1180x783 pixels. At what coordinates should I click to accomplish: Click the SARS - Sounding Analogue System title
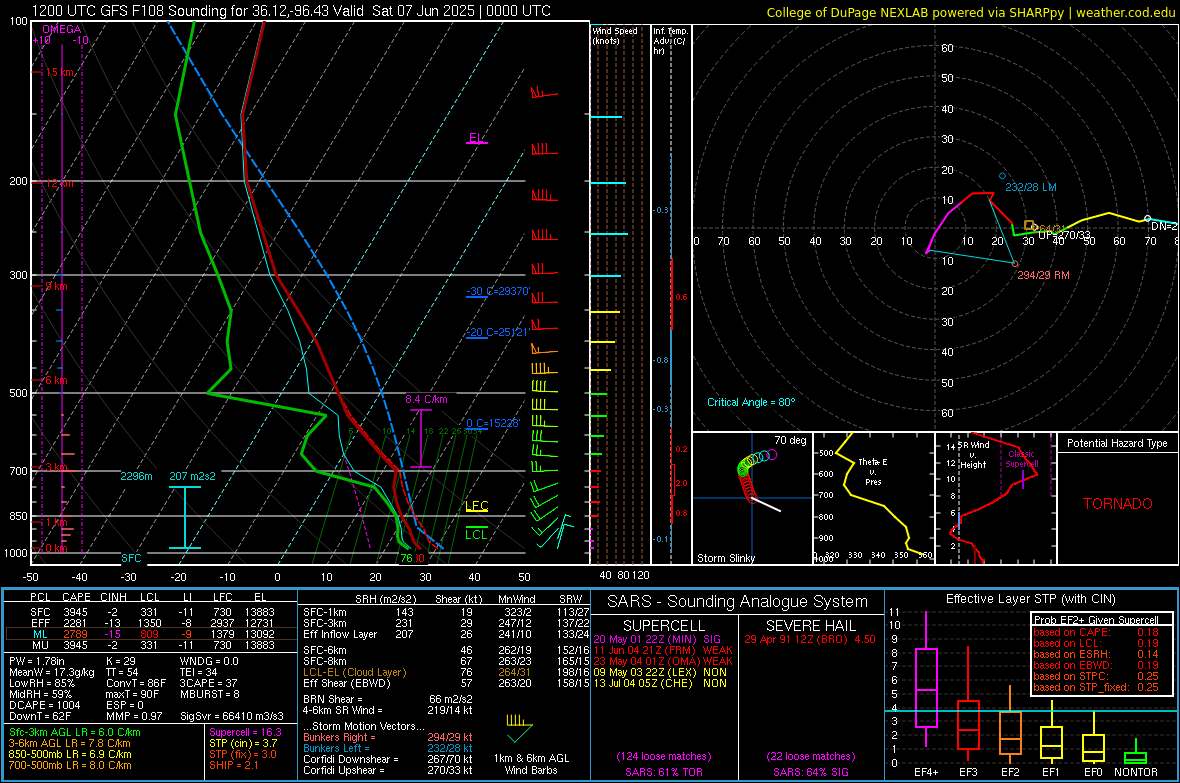pyautogui.click(x=738, y=602)
